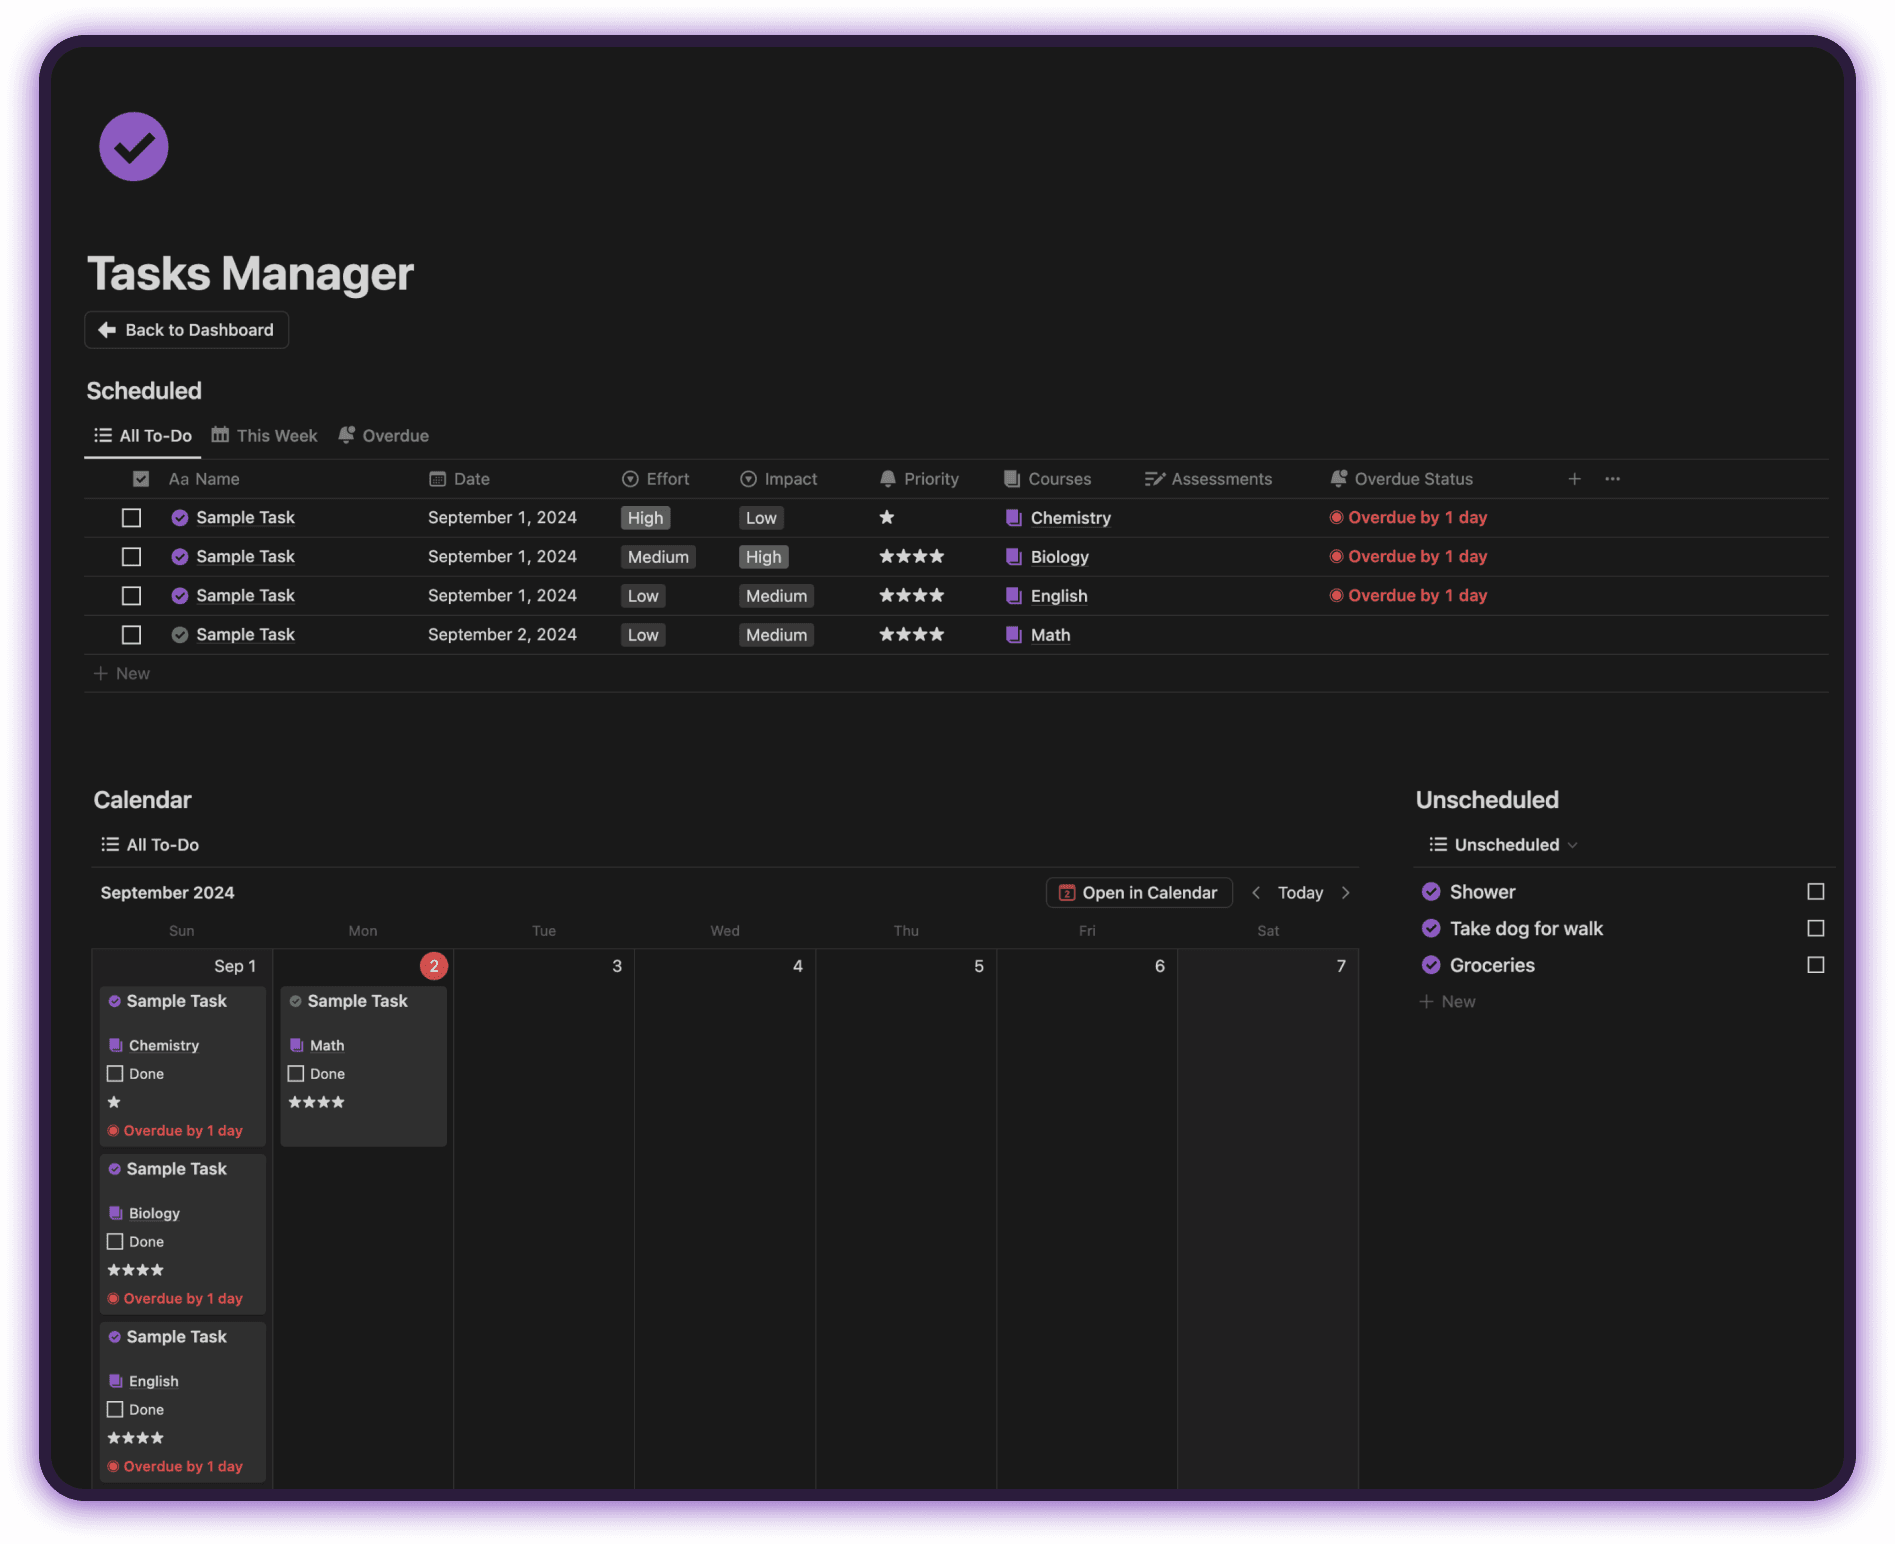
Task: Check the Done box on the Math calendar card
Action: [296, 1073]
